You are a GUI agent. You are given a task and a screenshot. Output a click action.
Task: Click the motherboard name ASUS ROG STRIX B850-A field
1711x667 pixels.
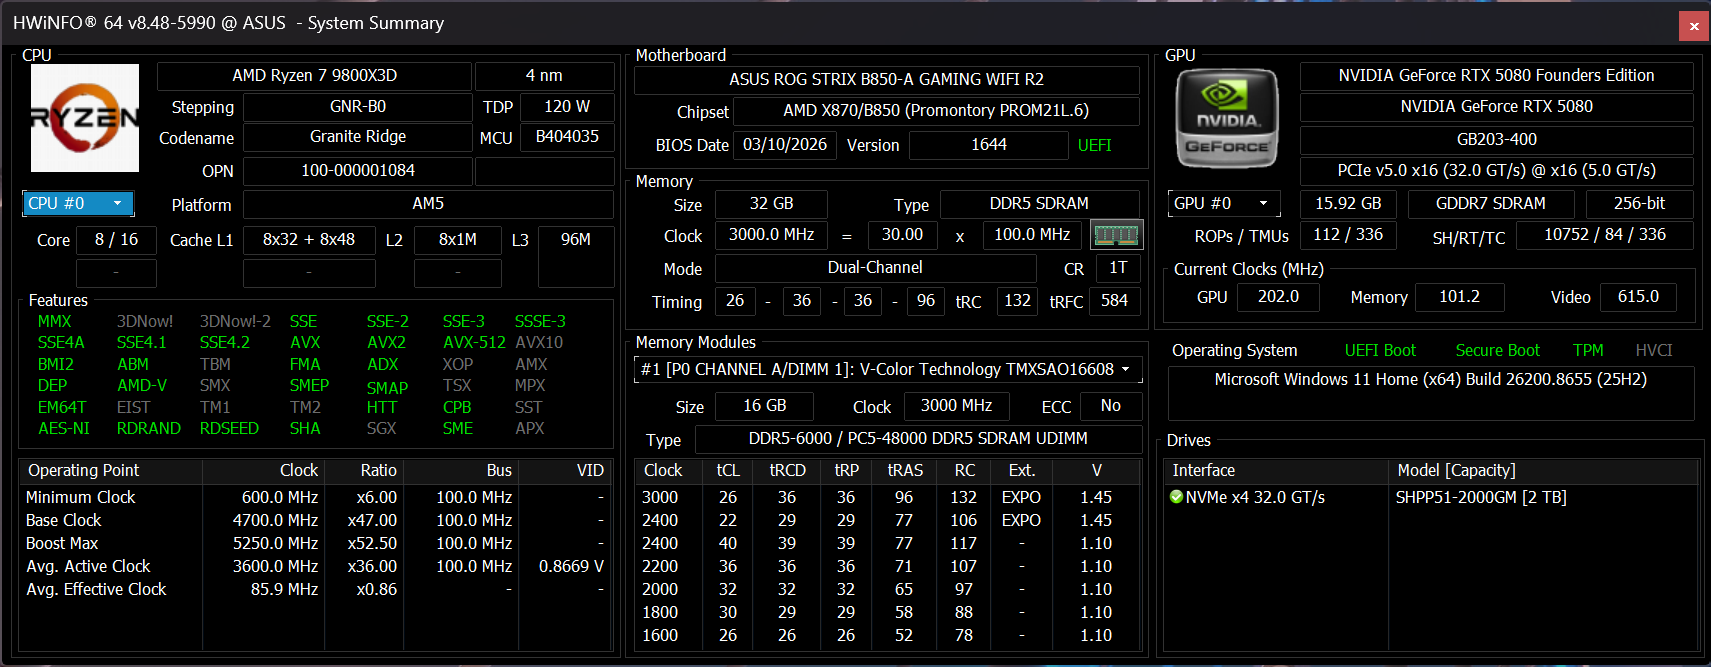(x=886, y=79)
